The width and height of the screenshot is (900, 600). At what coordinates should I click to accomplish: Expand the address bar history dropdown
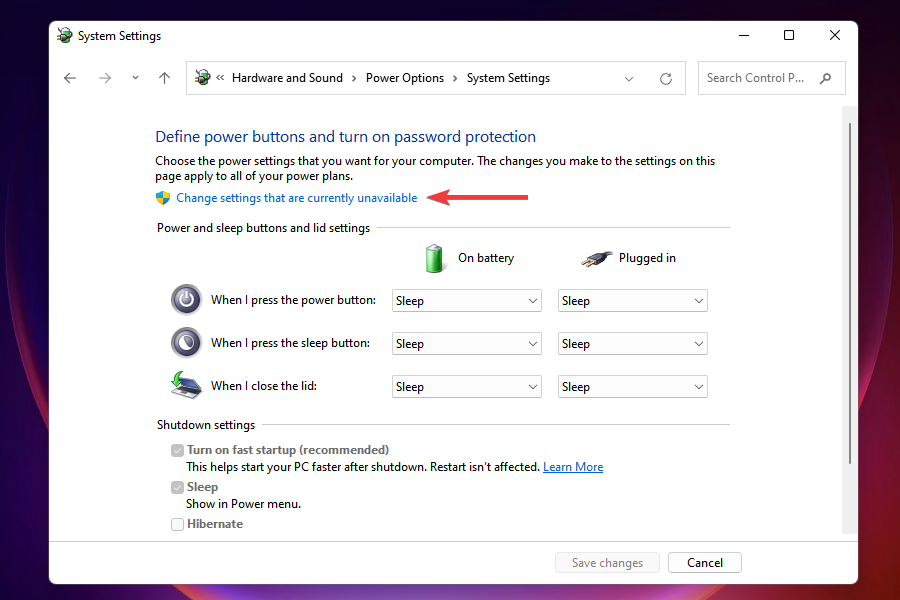(x=629, y=79)
